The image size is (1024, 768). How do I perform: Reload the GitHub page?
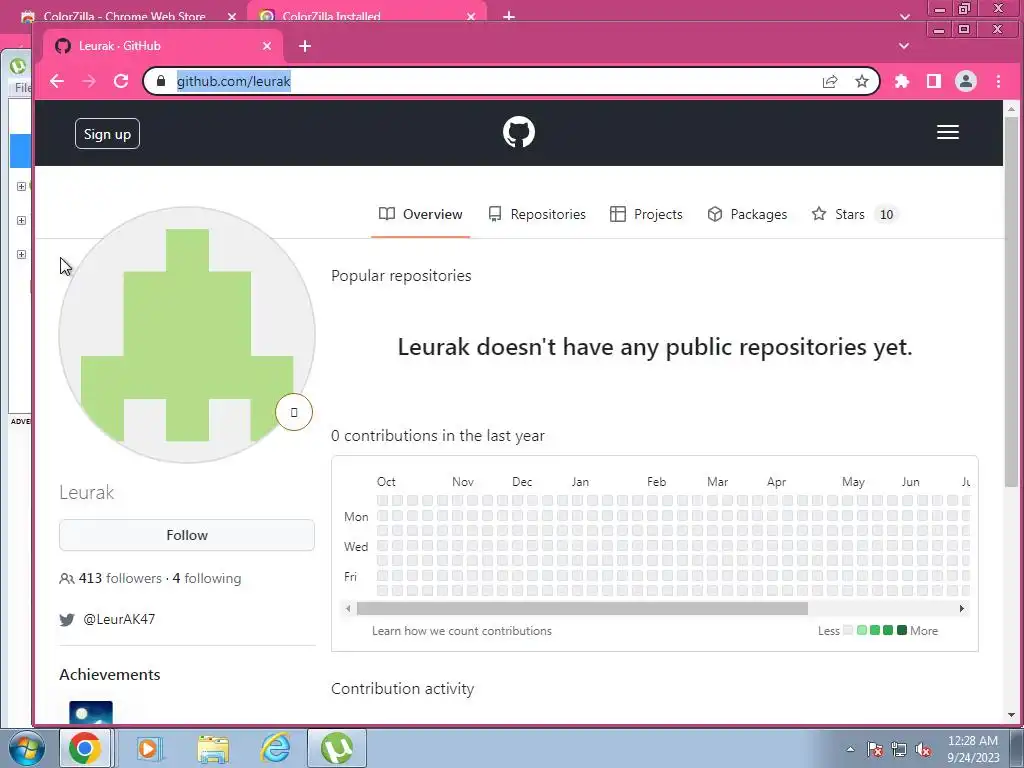pos(121,81)
